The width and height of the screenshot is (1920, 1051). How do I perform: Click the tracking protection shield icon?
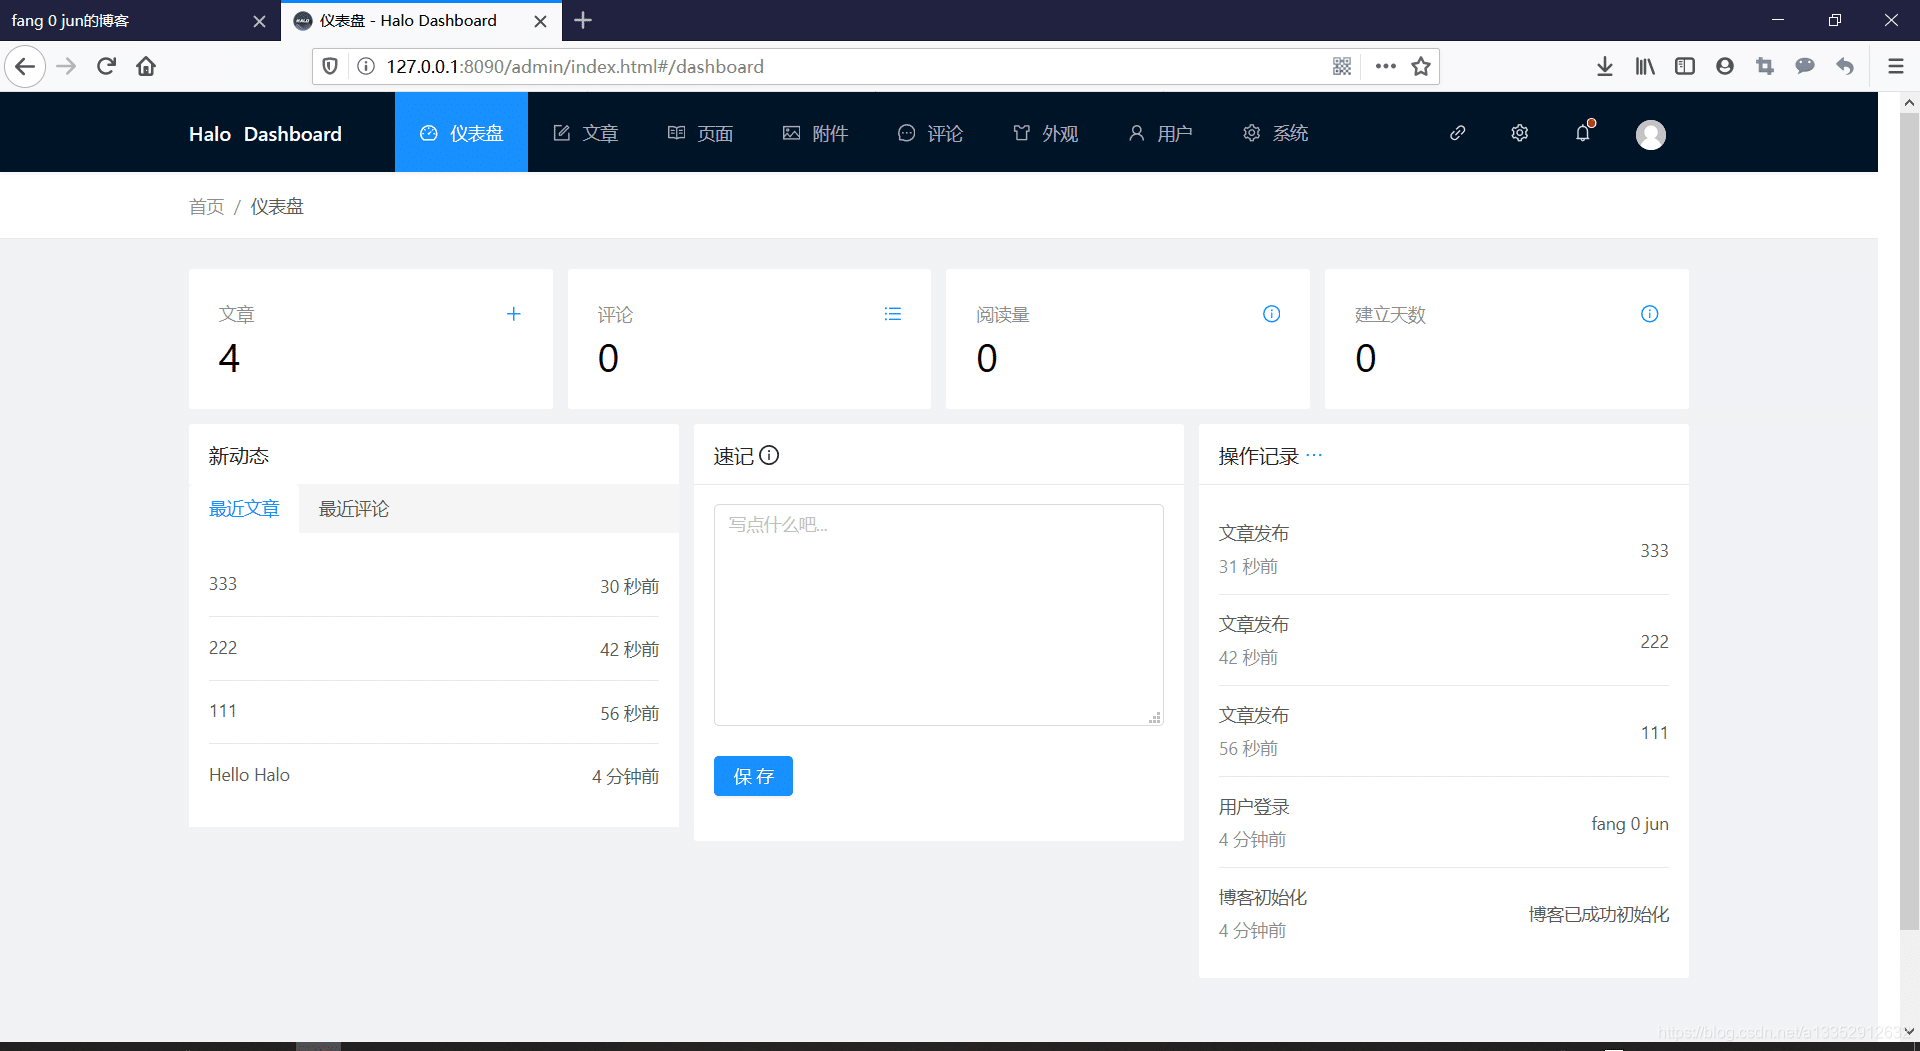coord(330,66)
